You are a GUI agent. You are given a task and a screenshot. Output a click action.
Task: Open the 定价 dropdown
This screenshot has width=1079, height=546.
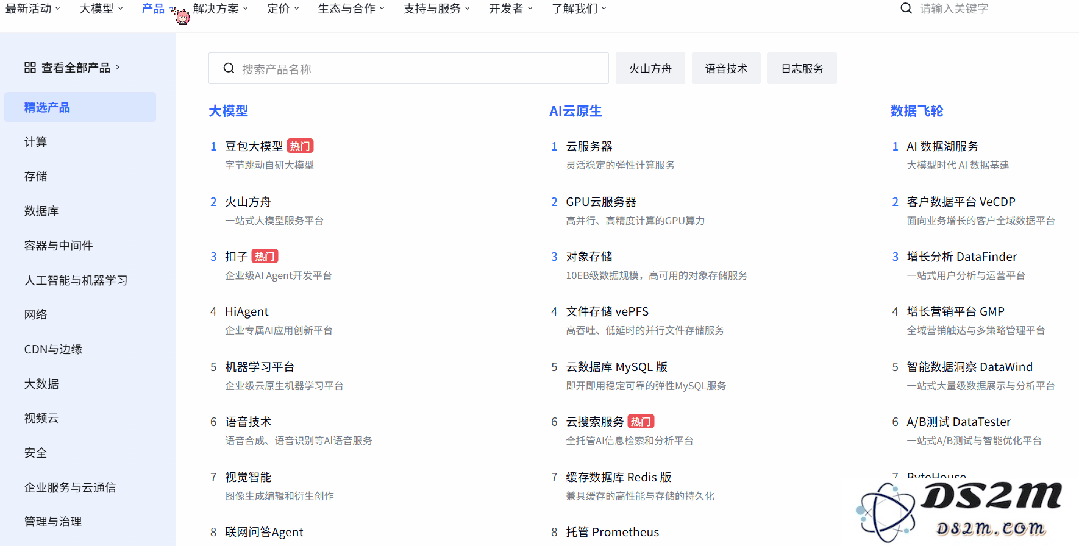click(x=283, y=9)
